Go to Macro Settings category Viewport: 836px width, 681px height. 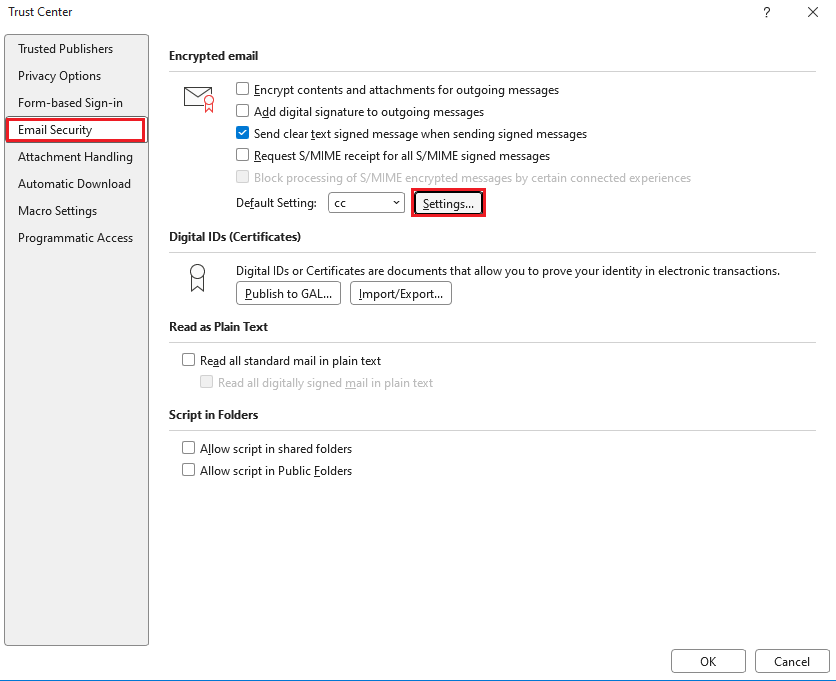[57, 211]
